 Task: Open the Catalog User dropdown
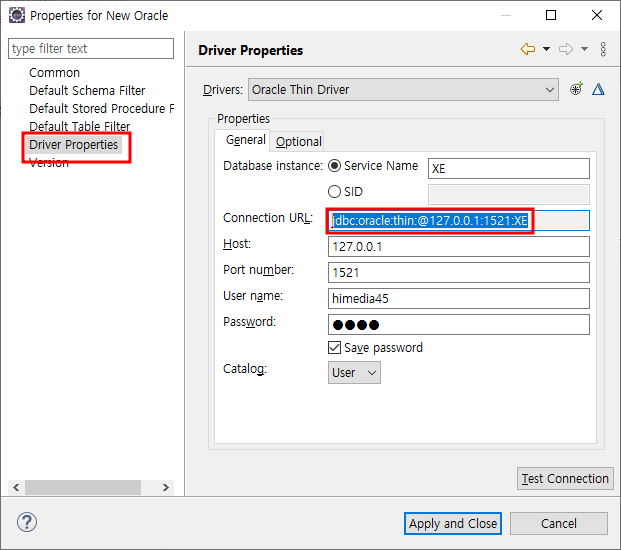coord(354,372)
